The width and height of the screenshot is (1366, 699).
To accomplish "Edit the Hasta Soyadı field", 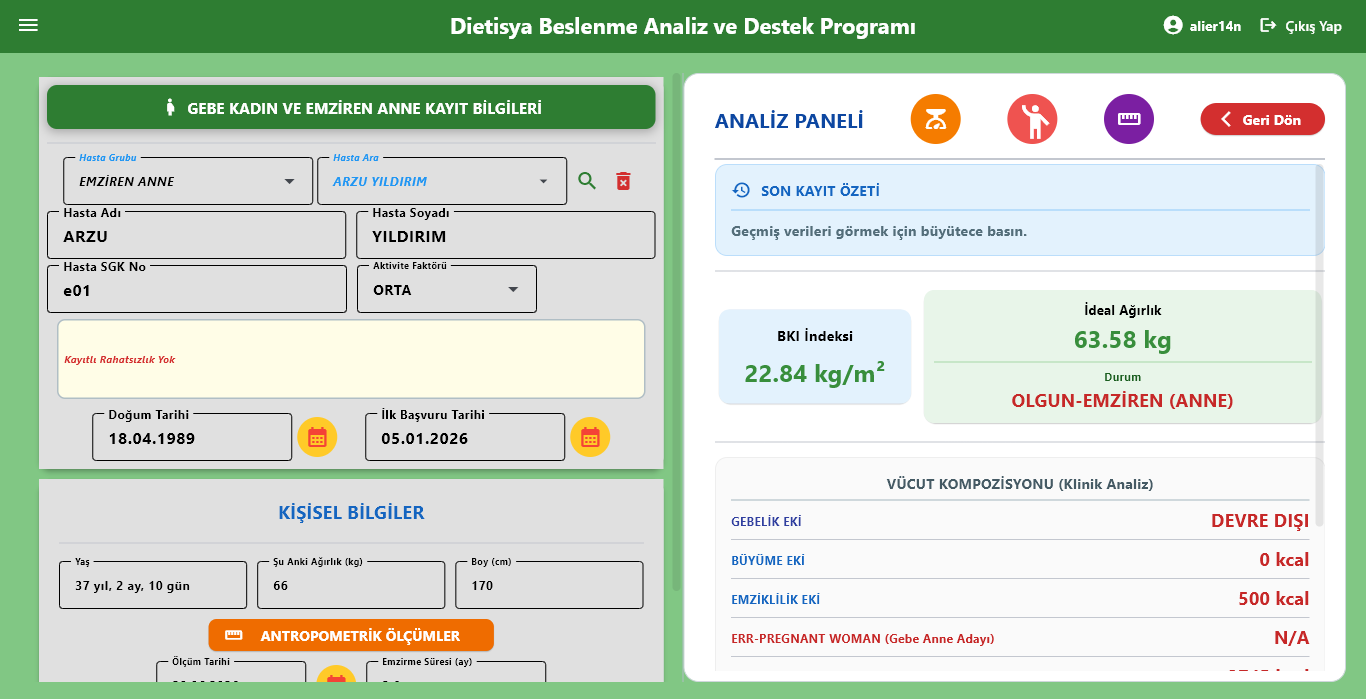I will click(x=506, y=236).
